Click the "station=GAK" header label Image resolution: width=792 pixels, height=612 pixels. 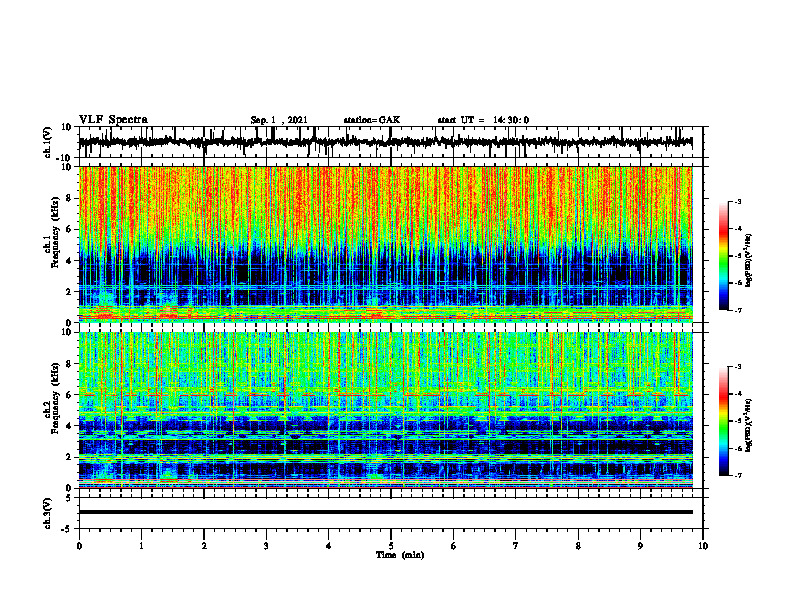(372, 120)
